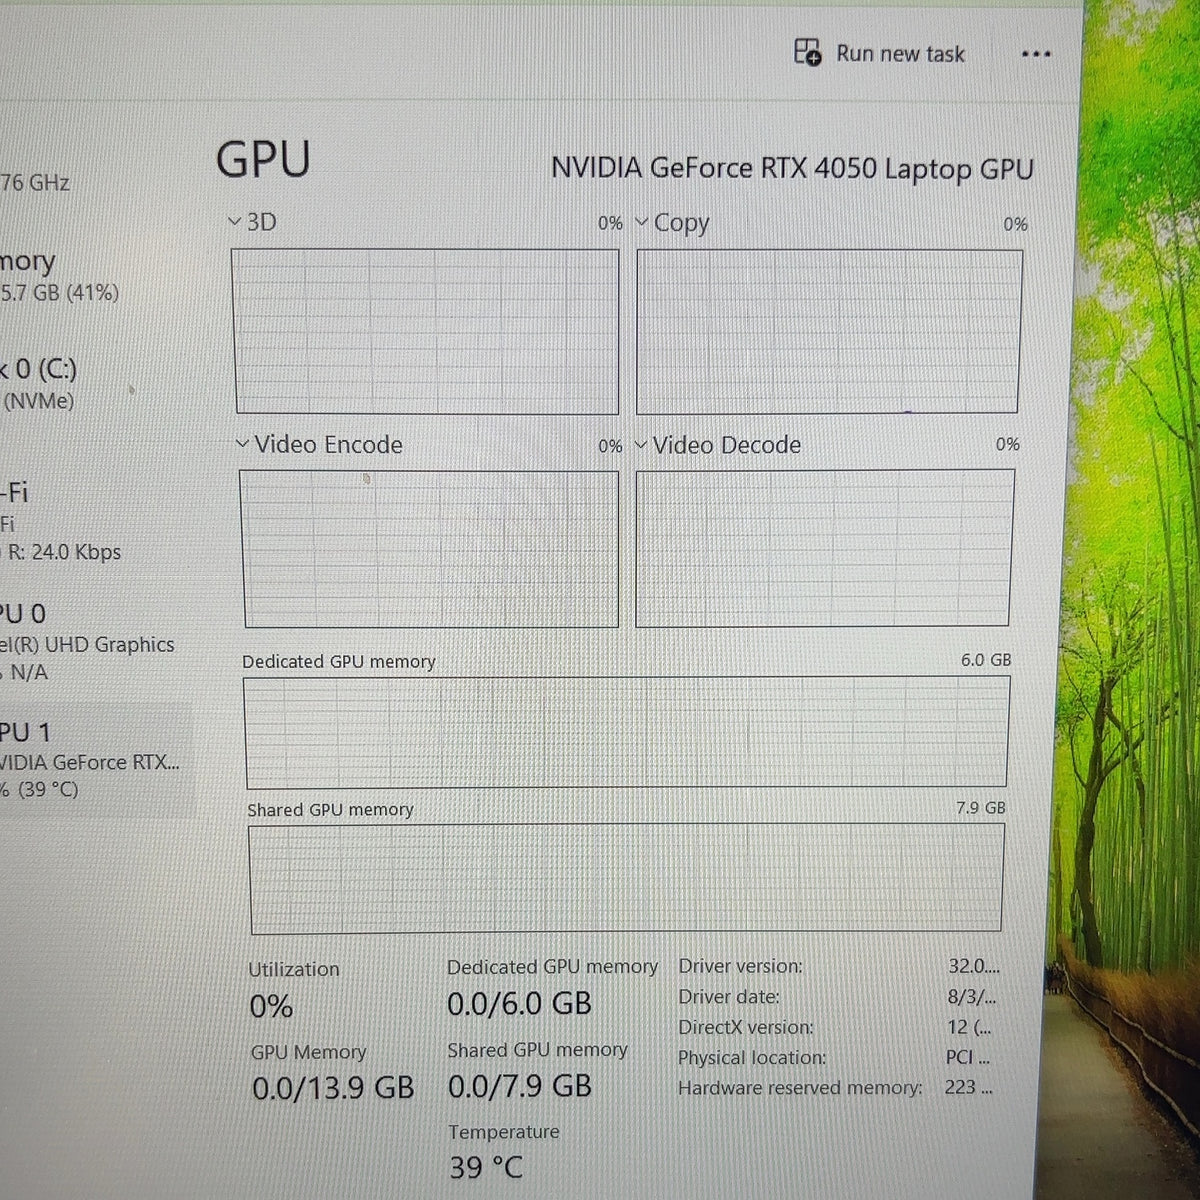This screenshot has width=1200, height=1200.
Task: Click the Video Encode usage graph
Action: (430, 549)
